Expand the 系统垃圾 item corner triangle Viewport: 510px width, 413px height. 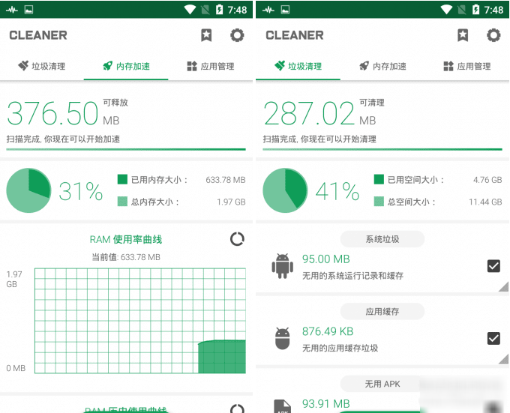[504, 287]
